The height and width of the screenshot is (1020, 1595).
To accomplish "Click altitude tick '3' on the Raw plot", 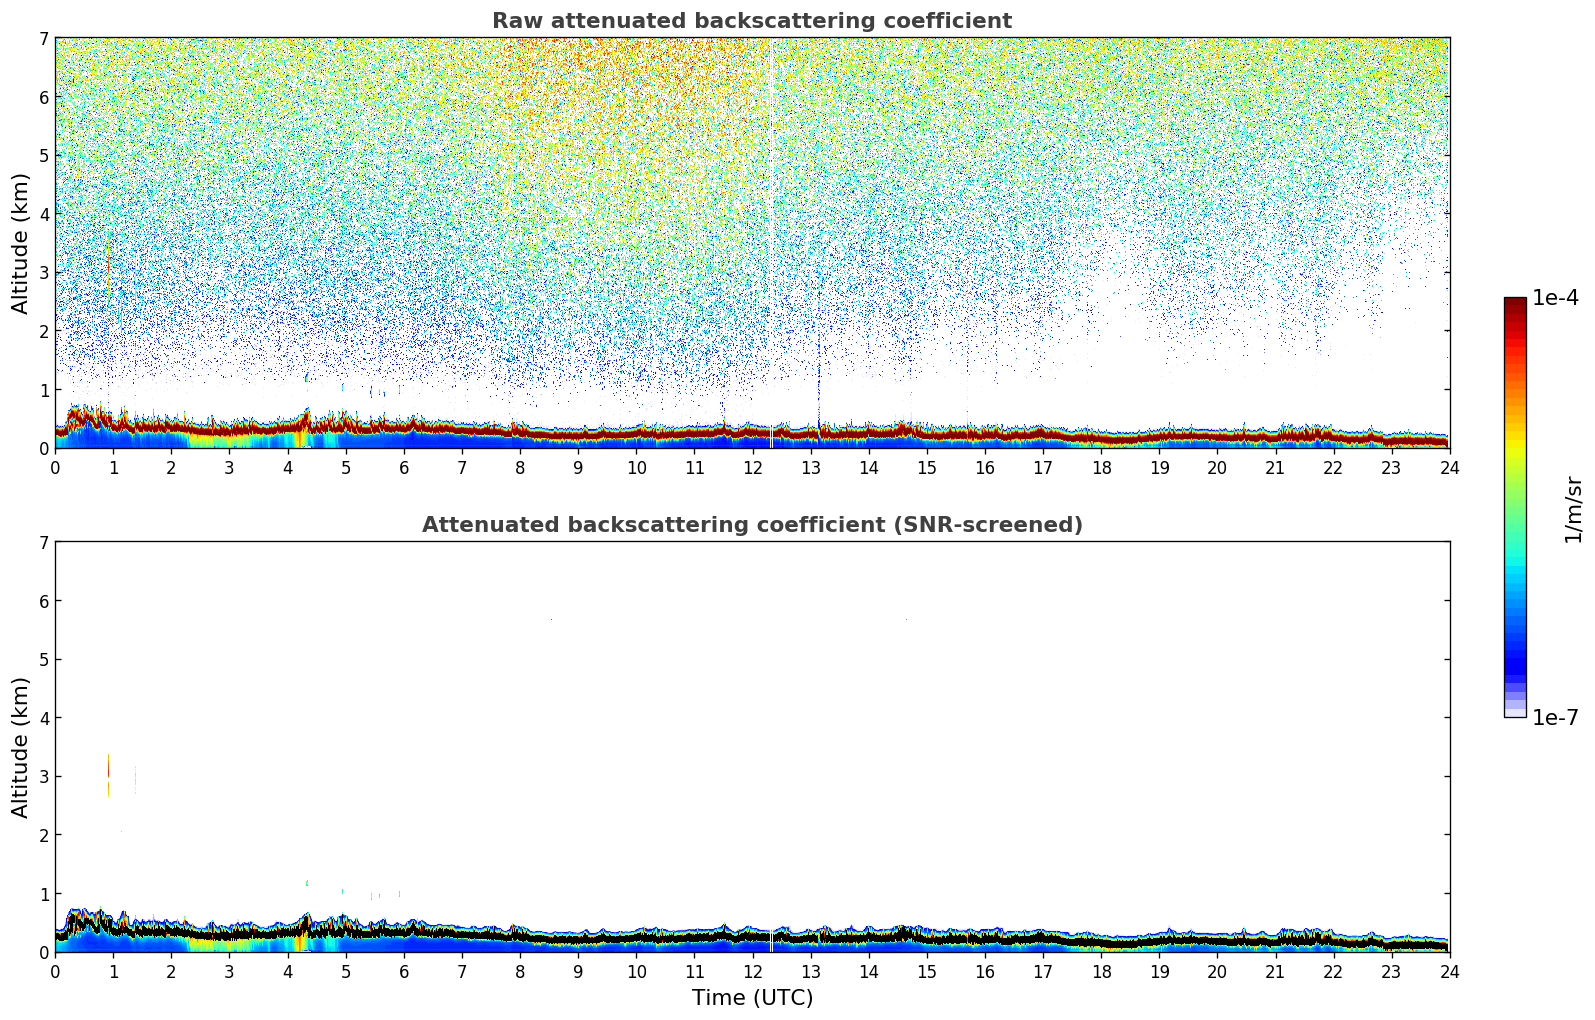I will tap(43, 273).
